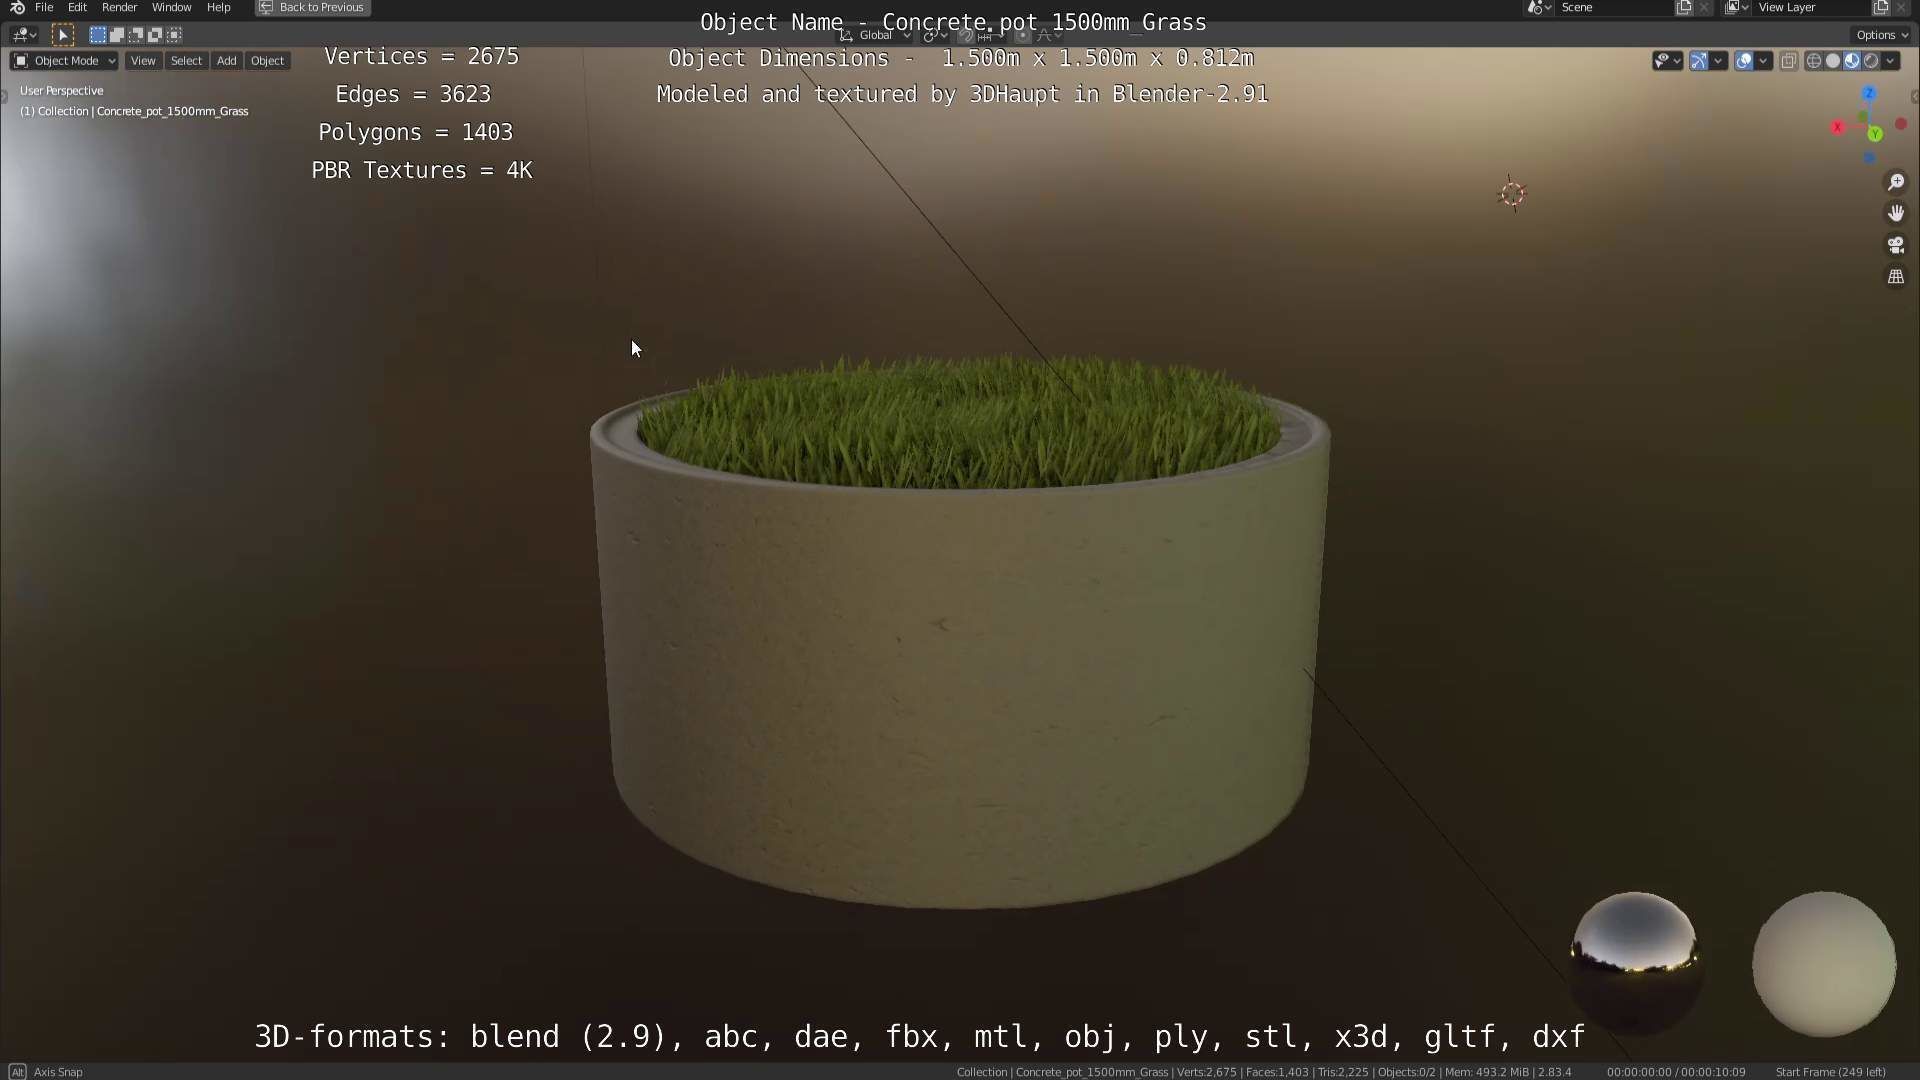Choose Extend selection mode

tap(116, 35)
